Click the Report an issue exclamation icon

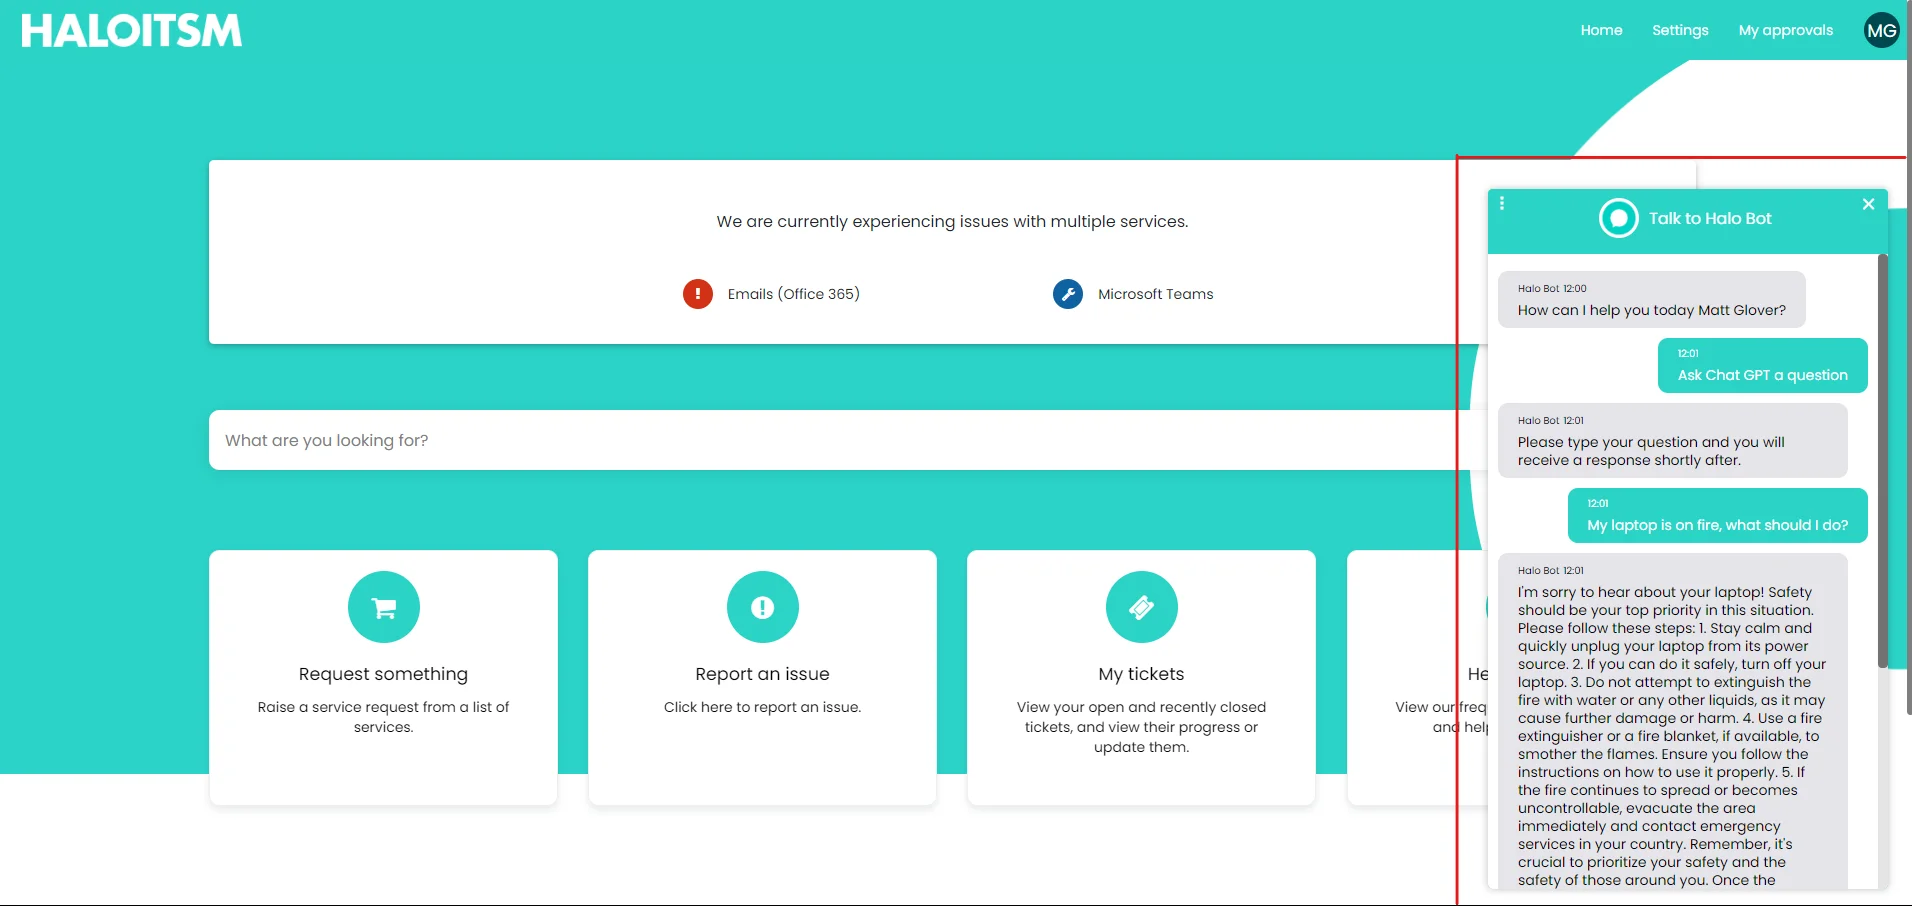click(x=763, y=607)
